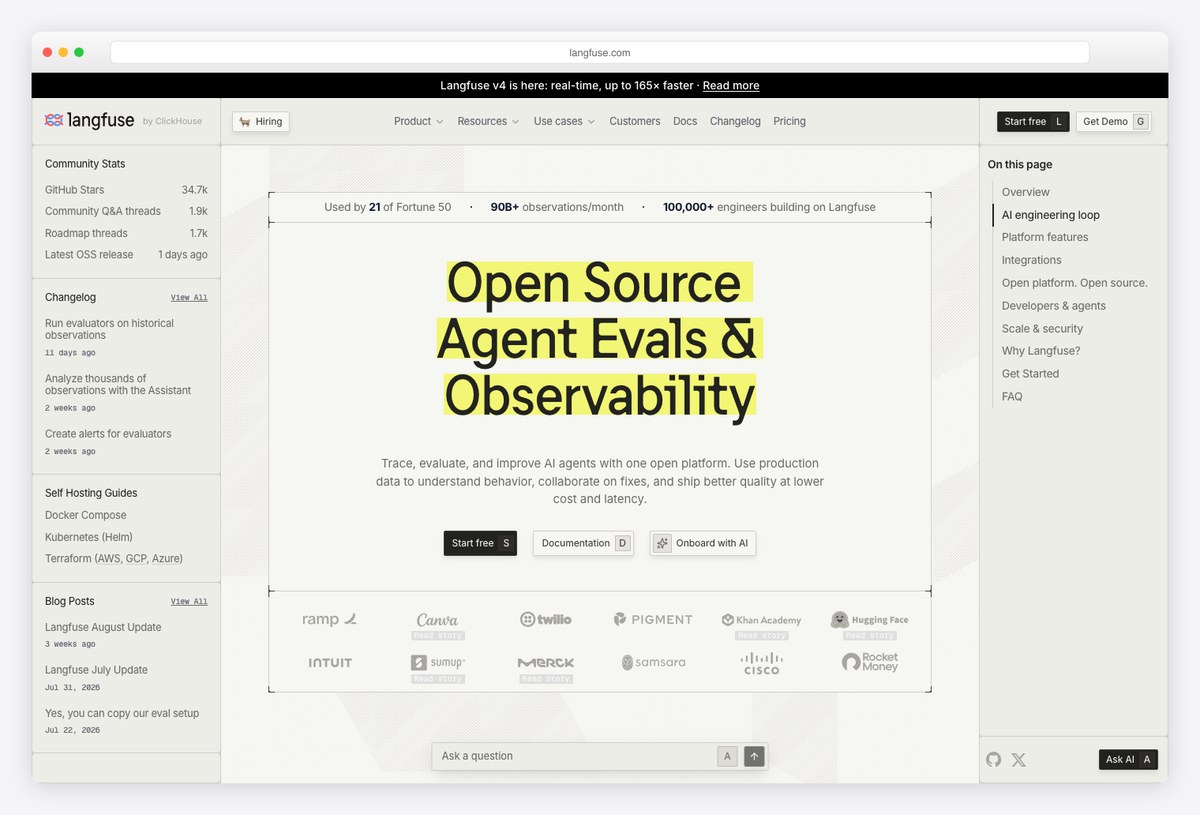Open Yes, you can copy our eval setup
This screenshot has height=815, width=1200.
[x=122, y=713]
